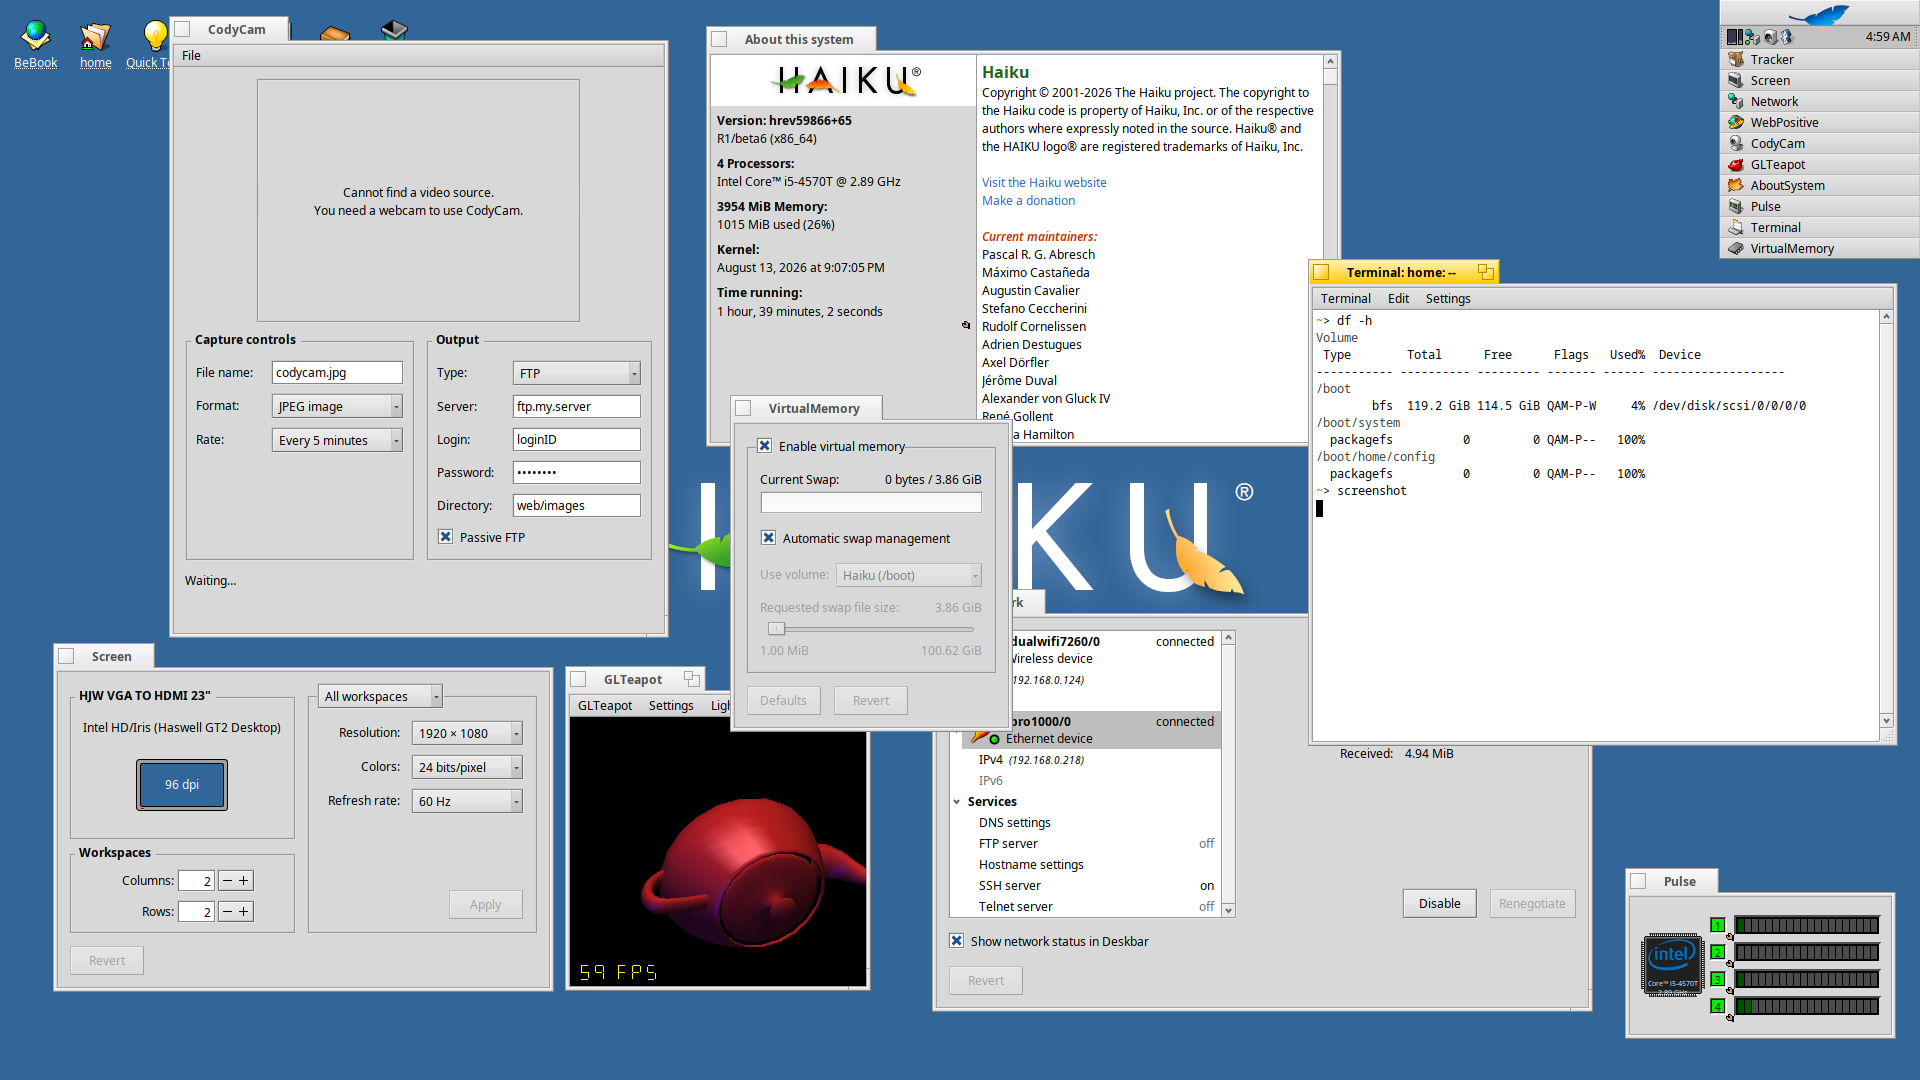The height and width of the screenshot is (1080, 1920).
Task: Open Settings menu in GLTeapot window
Action: [x=671, y=705]
